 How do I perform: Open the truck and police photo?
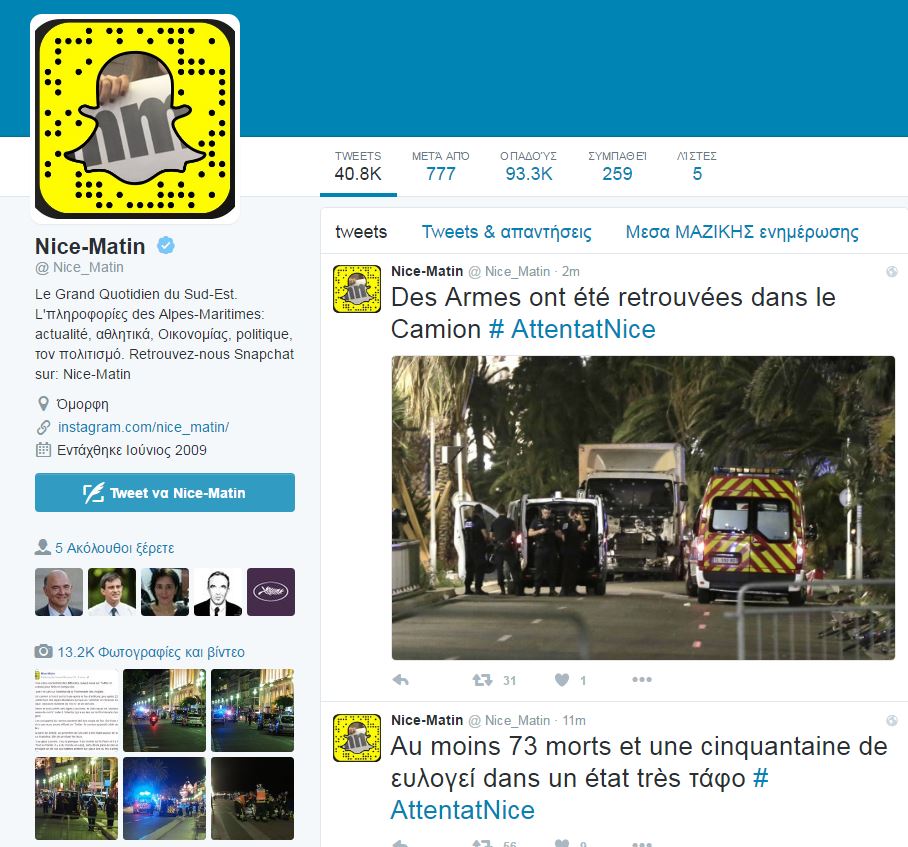click(642, 507)
